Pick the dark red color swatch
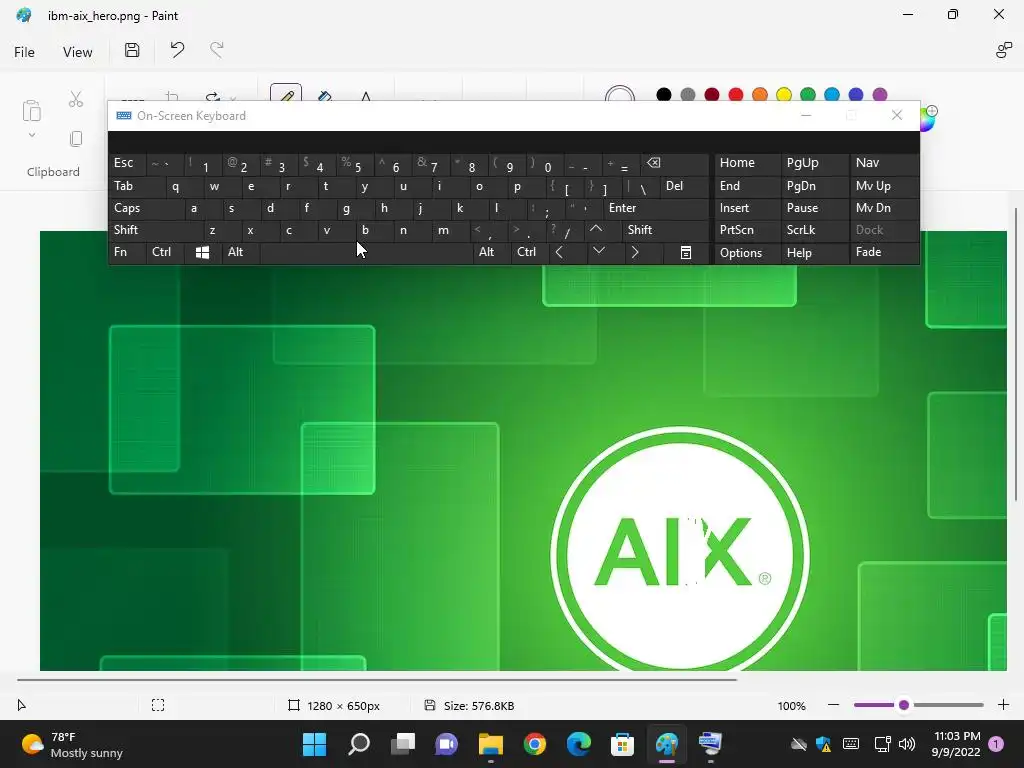Viewport: 1024px width, 768px height. click(x=712, y=95)
